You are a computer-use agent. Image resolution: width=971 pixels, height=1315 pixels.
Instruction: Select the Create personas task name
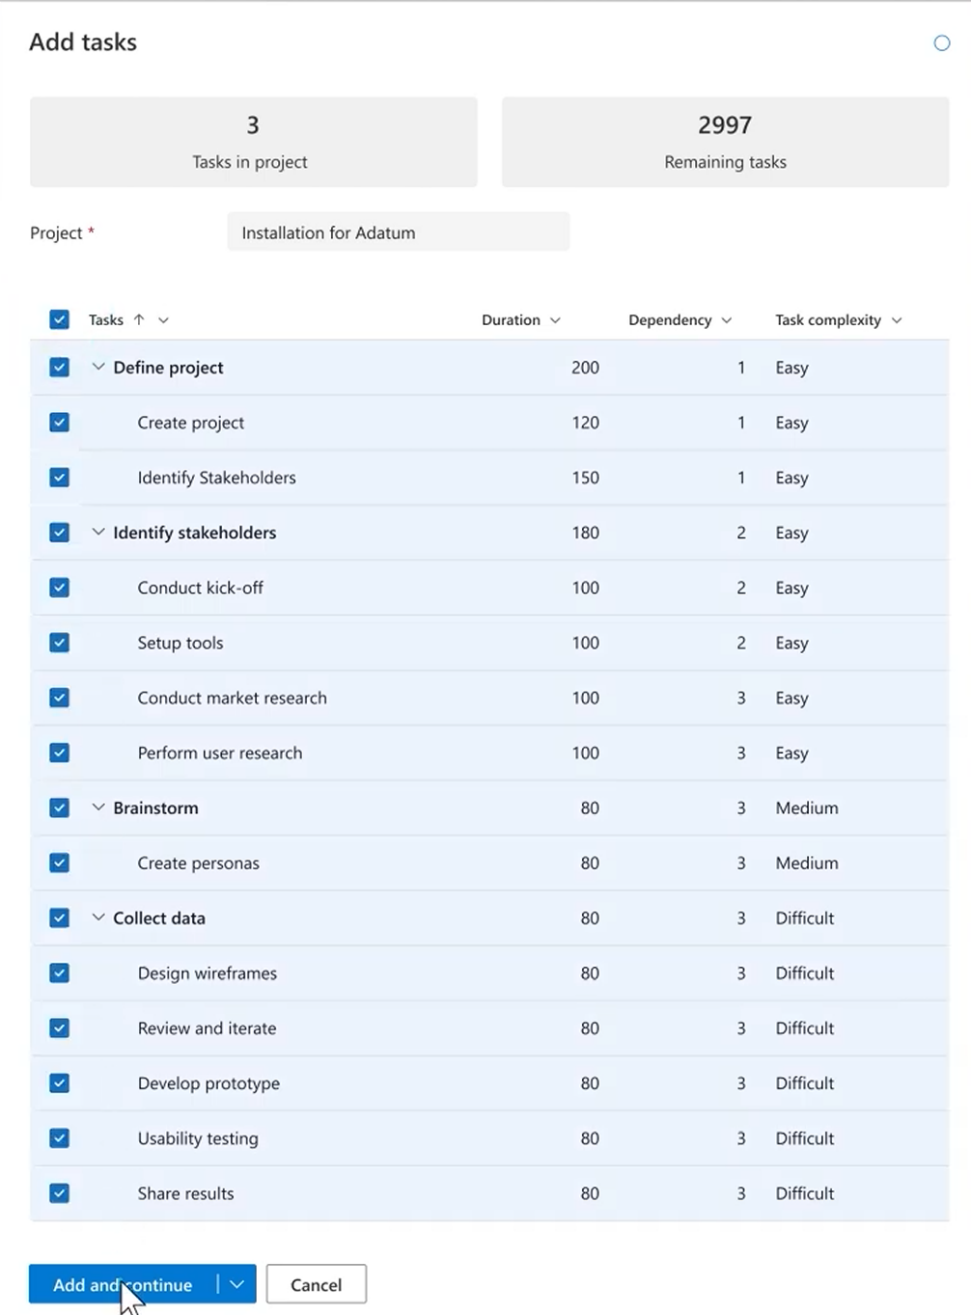pyautogui.click(x=198, y=863)
